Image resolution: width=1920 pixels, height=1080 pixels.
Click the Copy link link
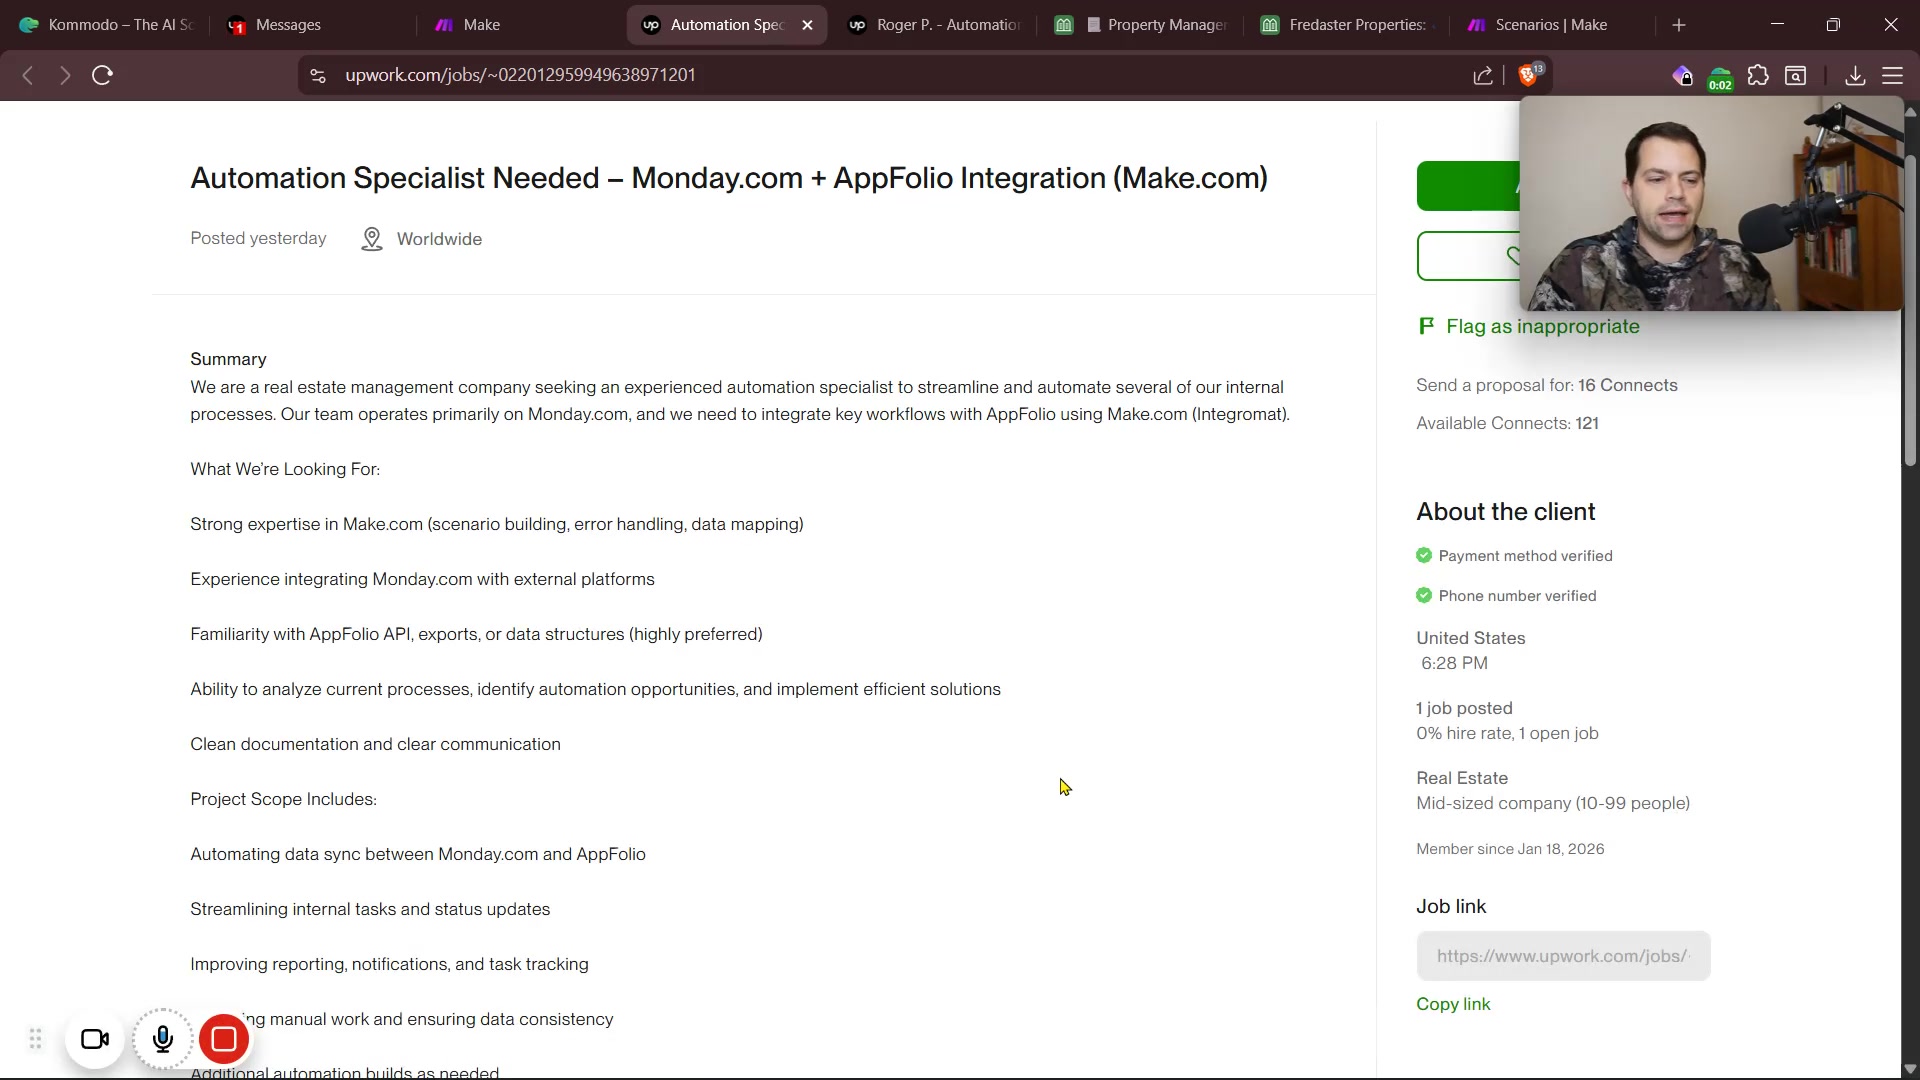(x=1453, y=1004)
